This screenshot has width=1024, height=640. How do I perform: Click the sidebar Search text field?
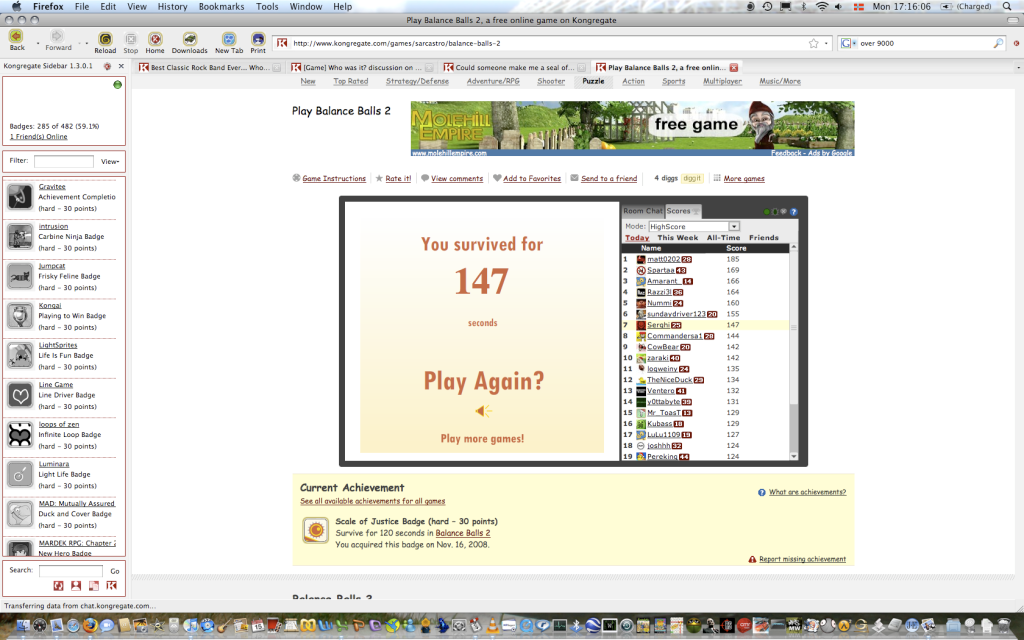point(71,570)
